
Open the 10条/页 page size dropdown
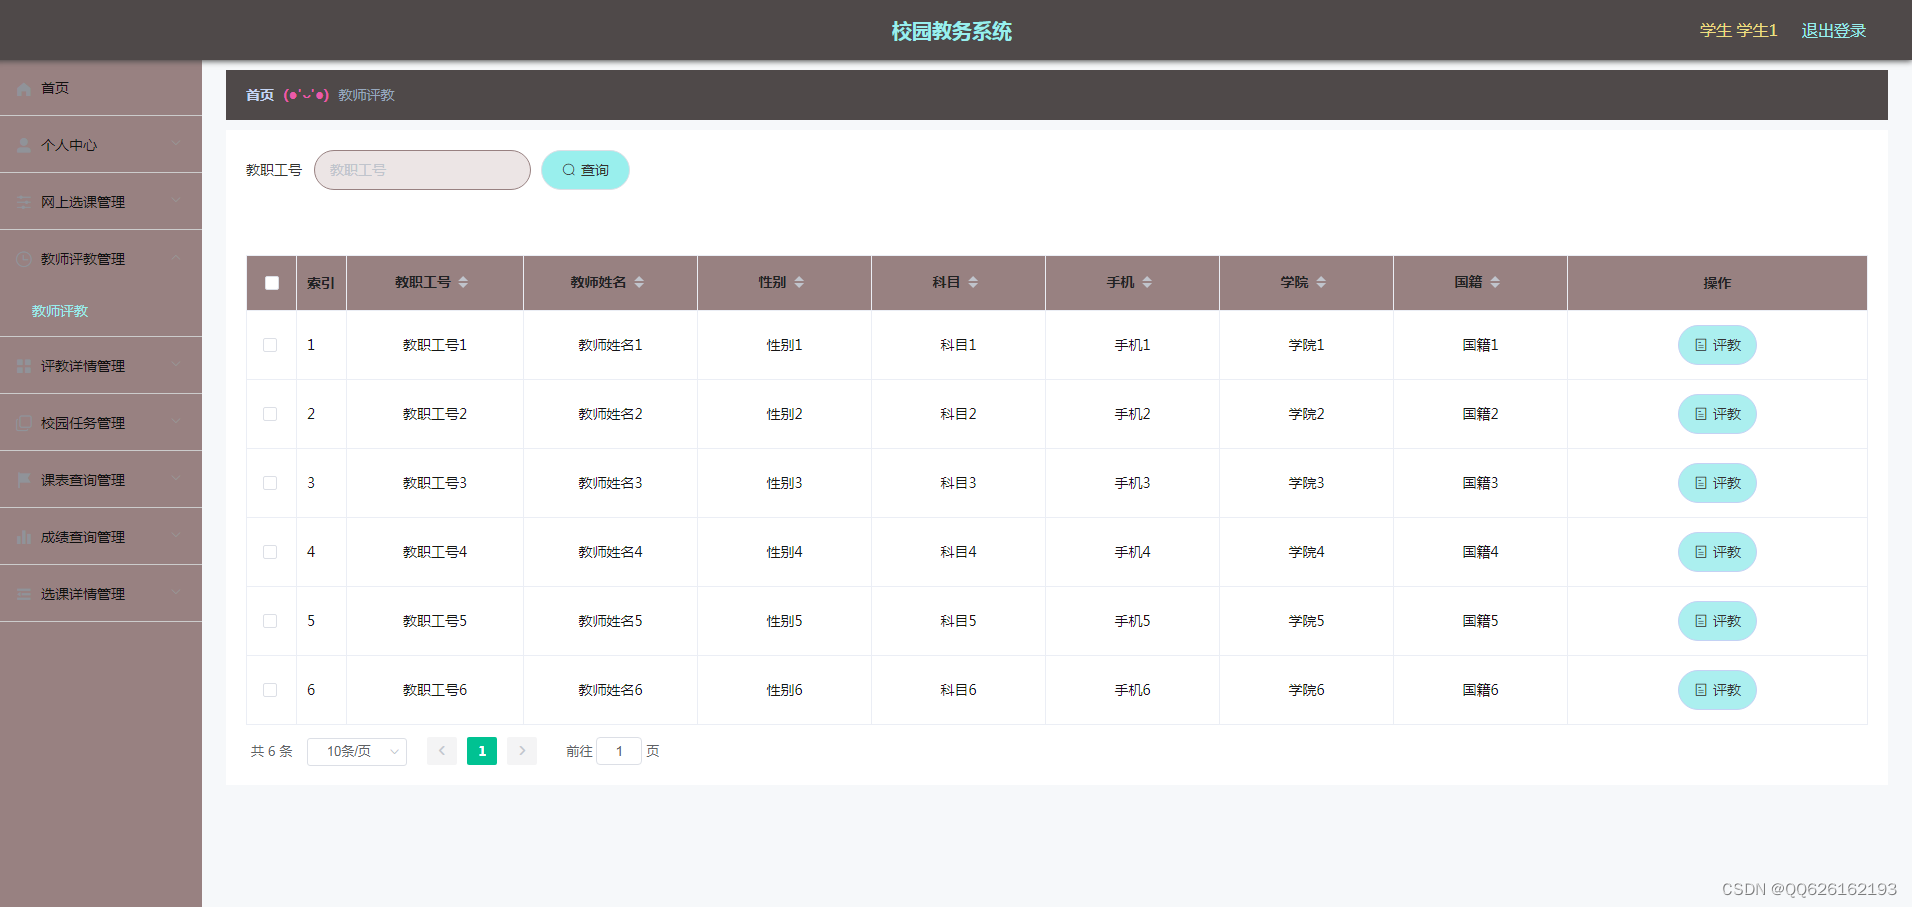[x=357, y=751]
